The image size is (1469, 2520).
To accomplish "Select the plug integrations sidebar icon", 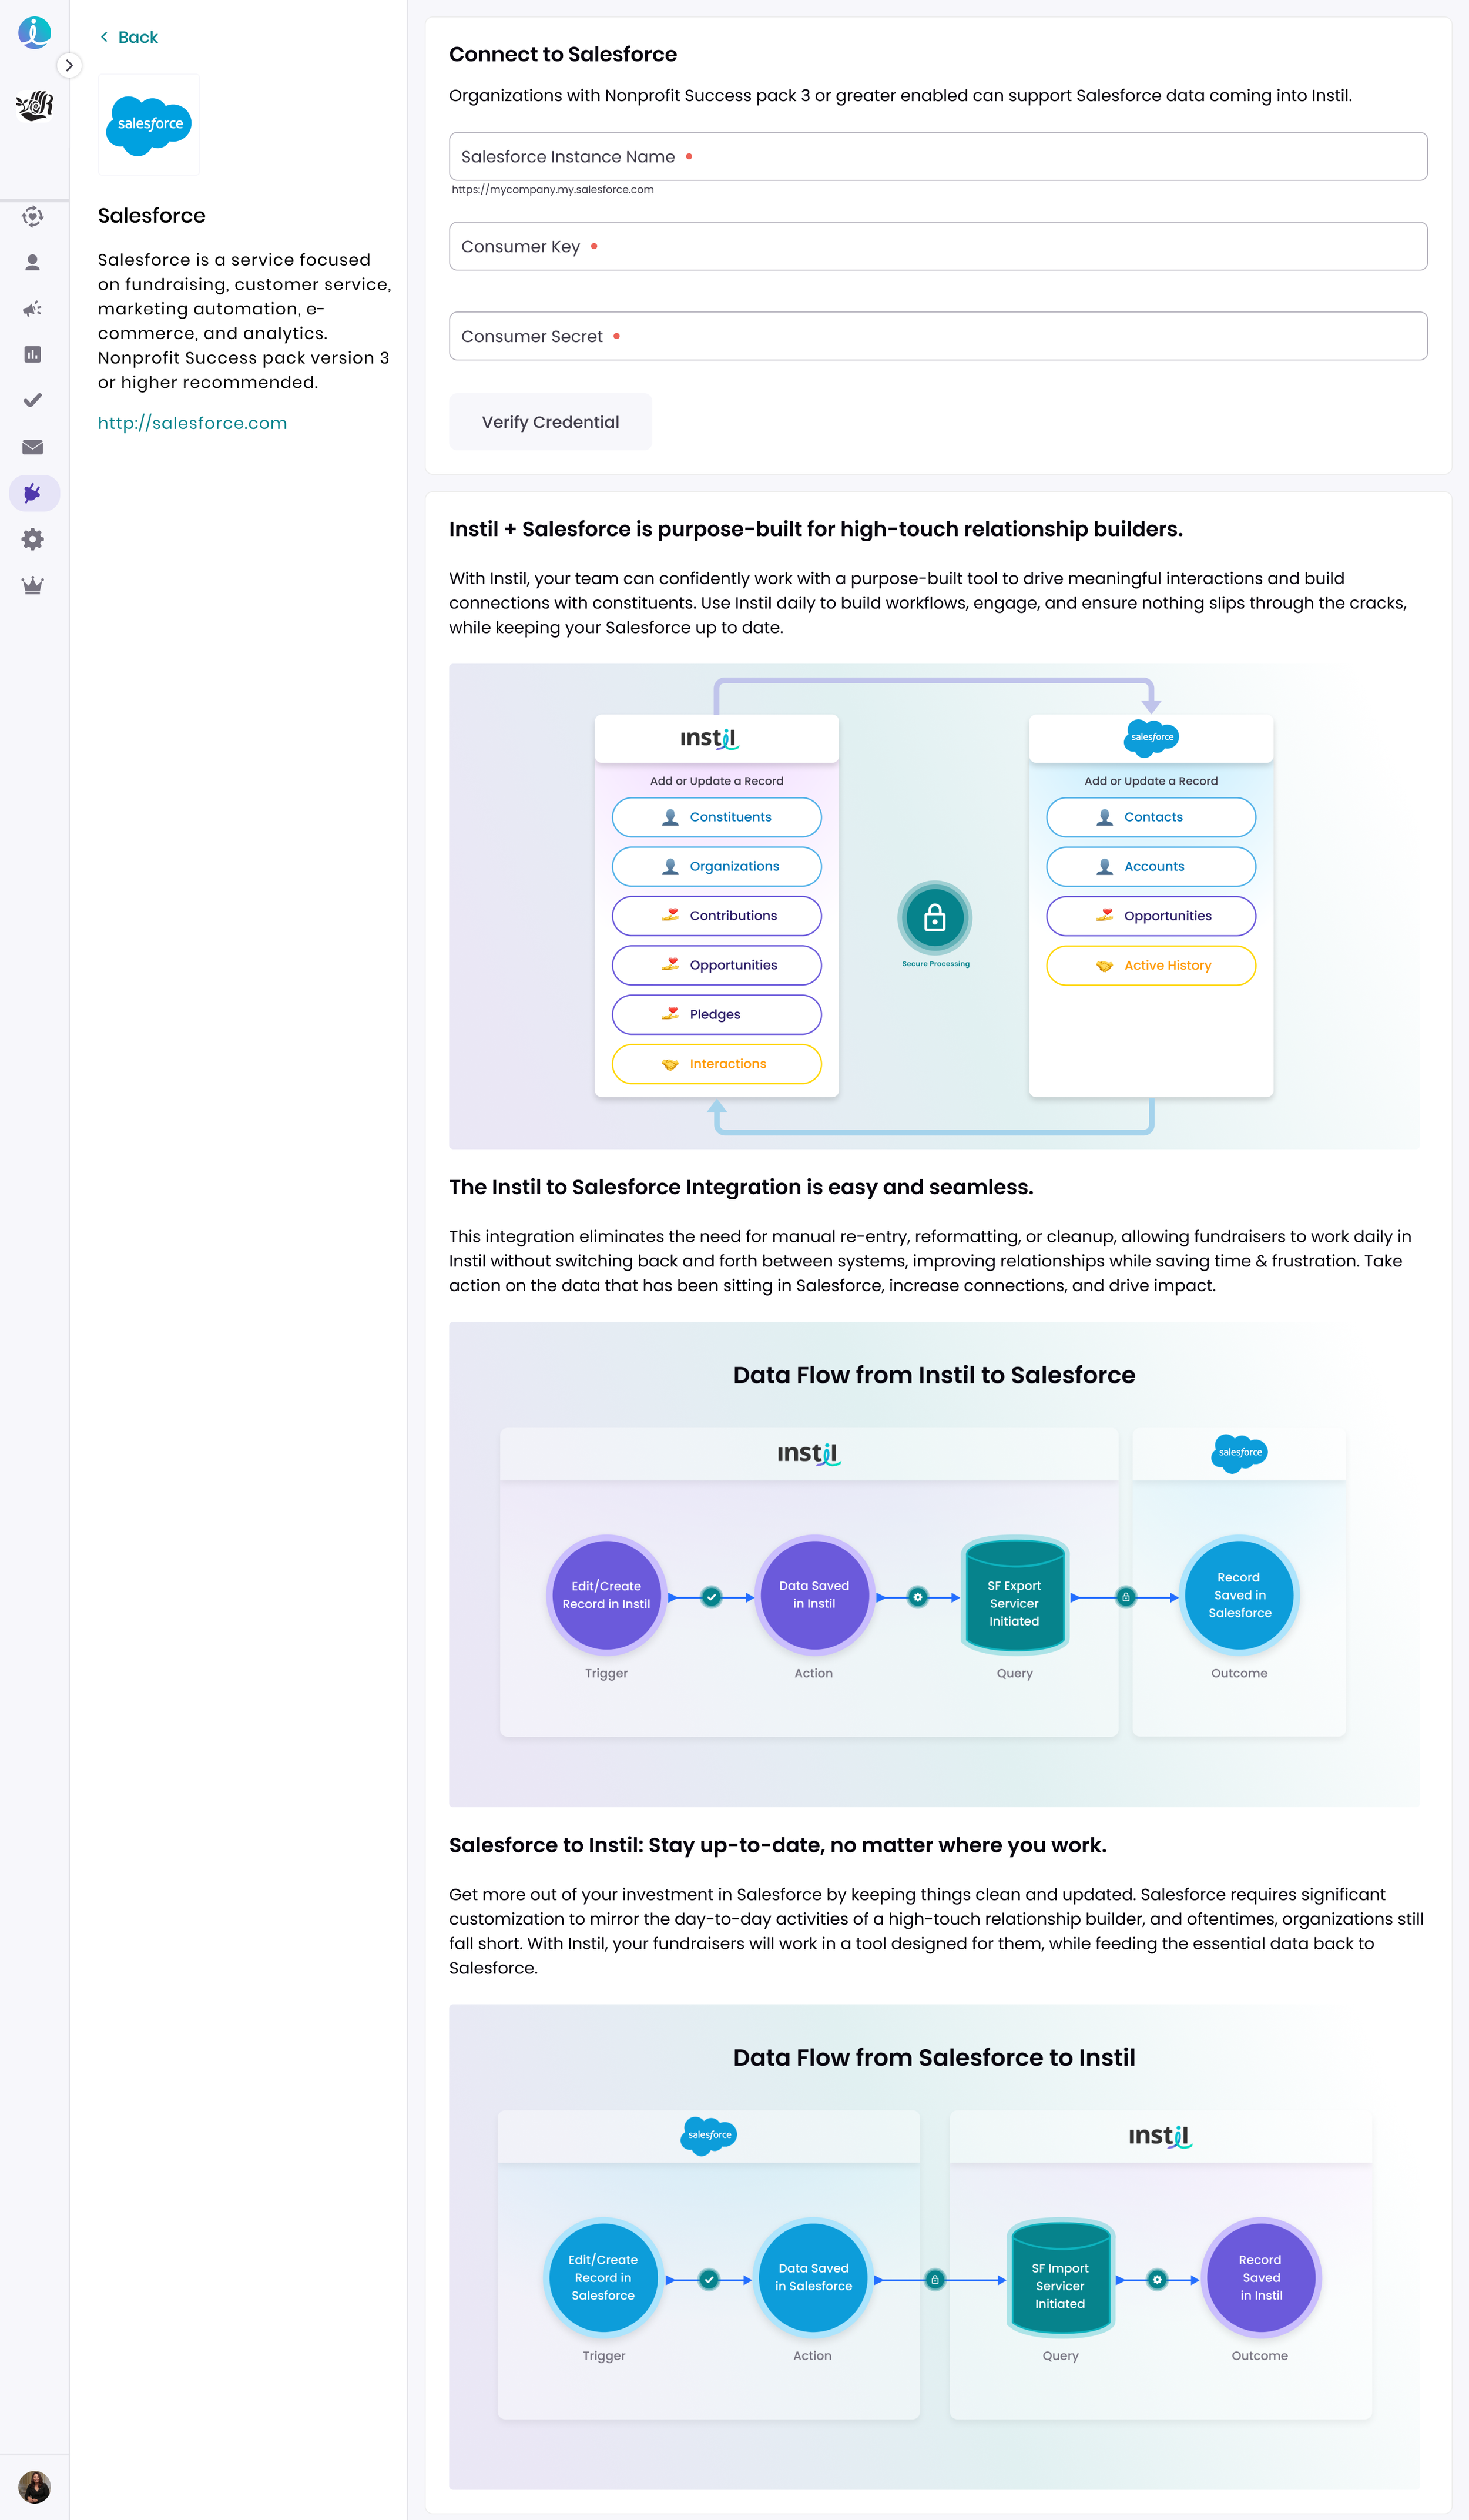I will click(33, 493).
